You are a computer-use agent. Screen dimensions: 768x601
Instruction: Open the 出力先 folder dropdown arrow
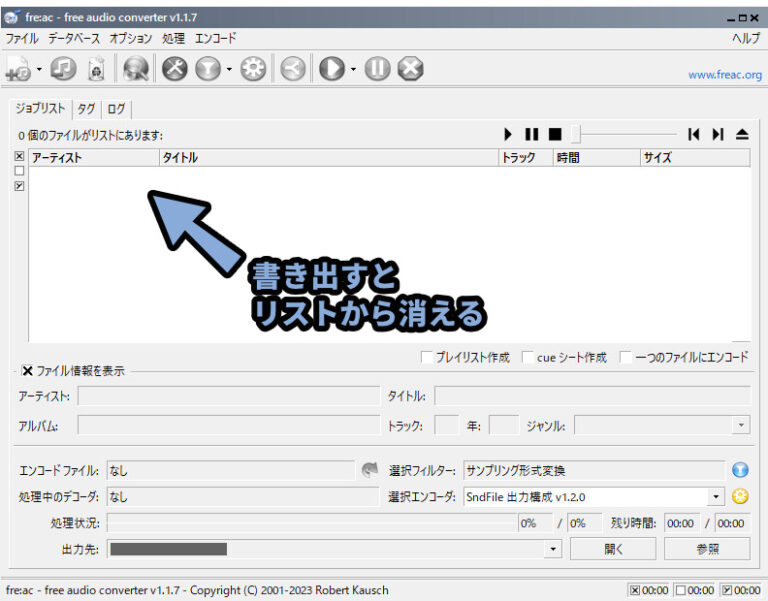pos(553,549)
